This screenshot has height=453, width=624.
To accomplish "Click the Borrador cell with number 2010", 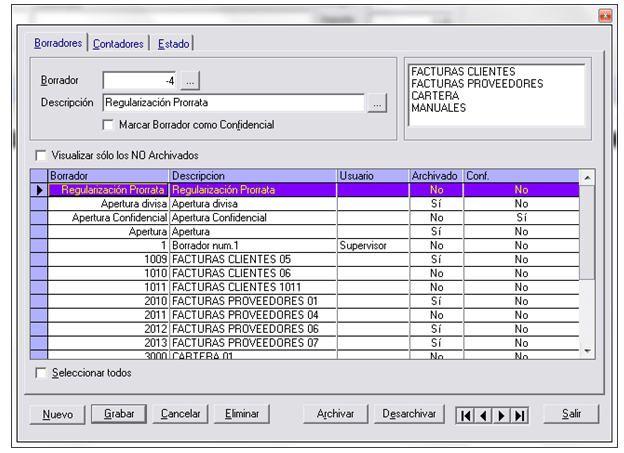I will point(108,301).
